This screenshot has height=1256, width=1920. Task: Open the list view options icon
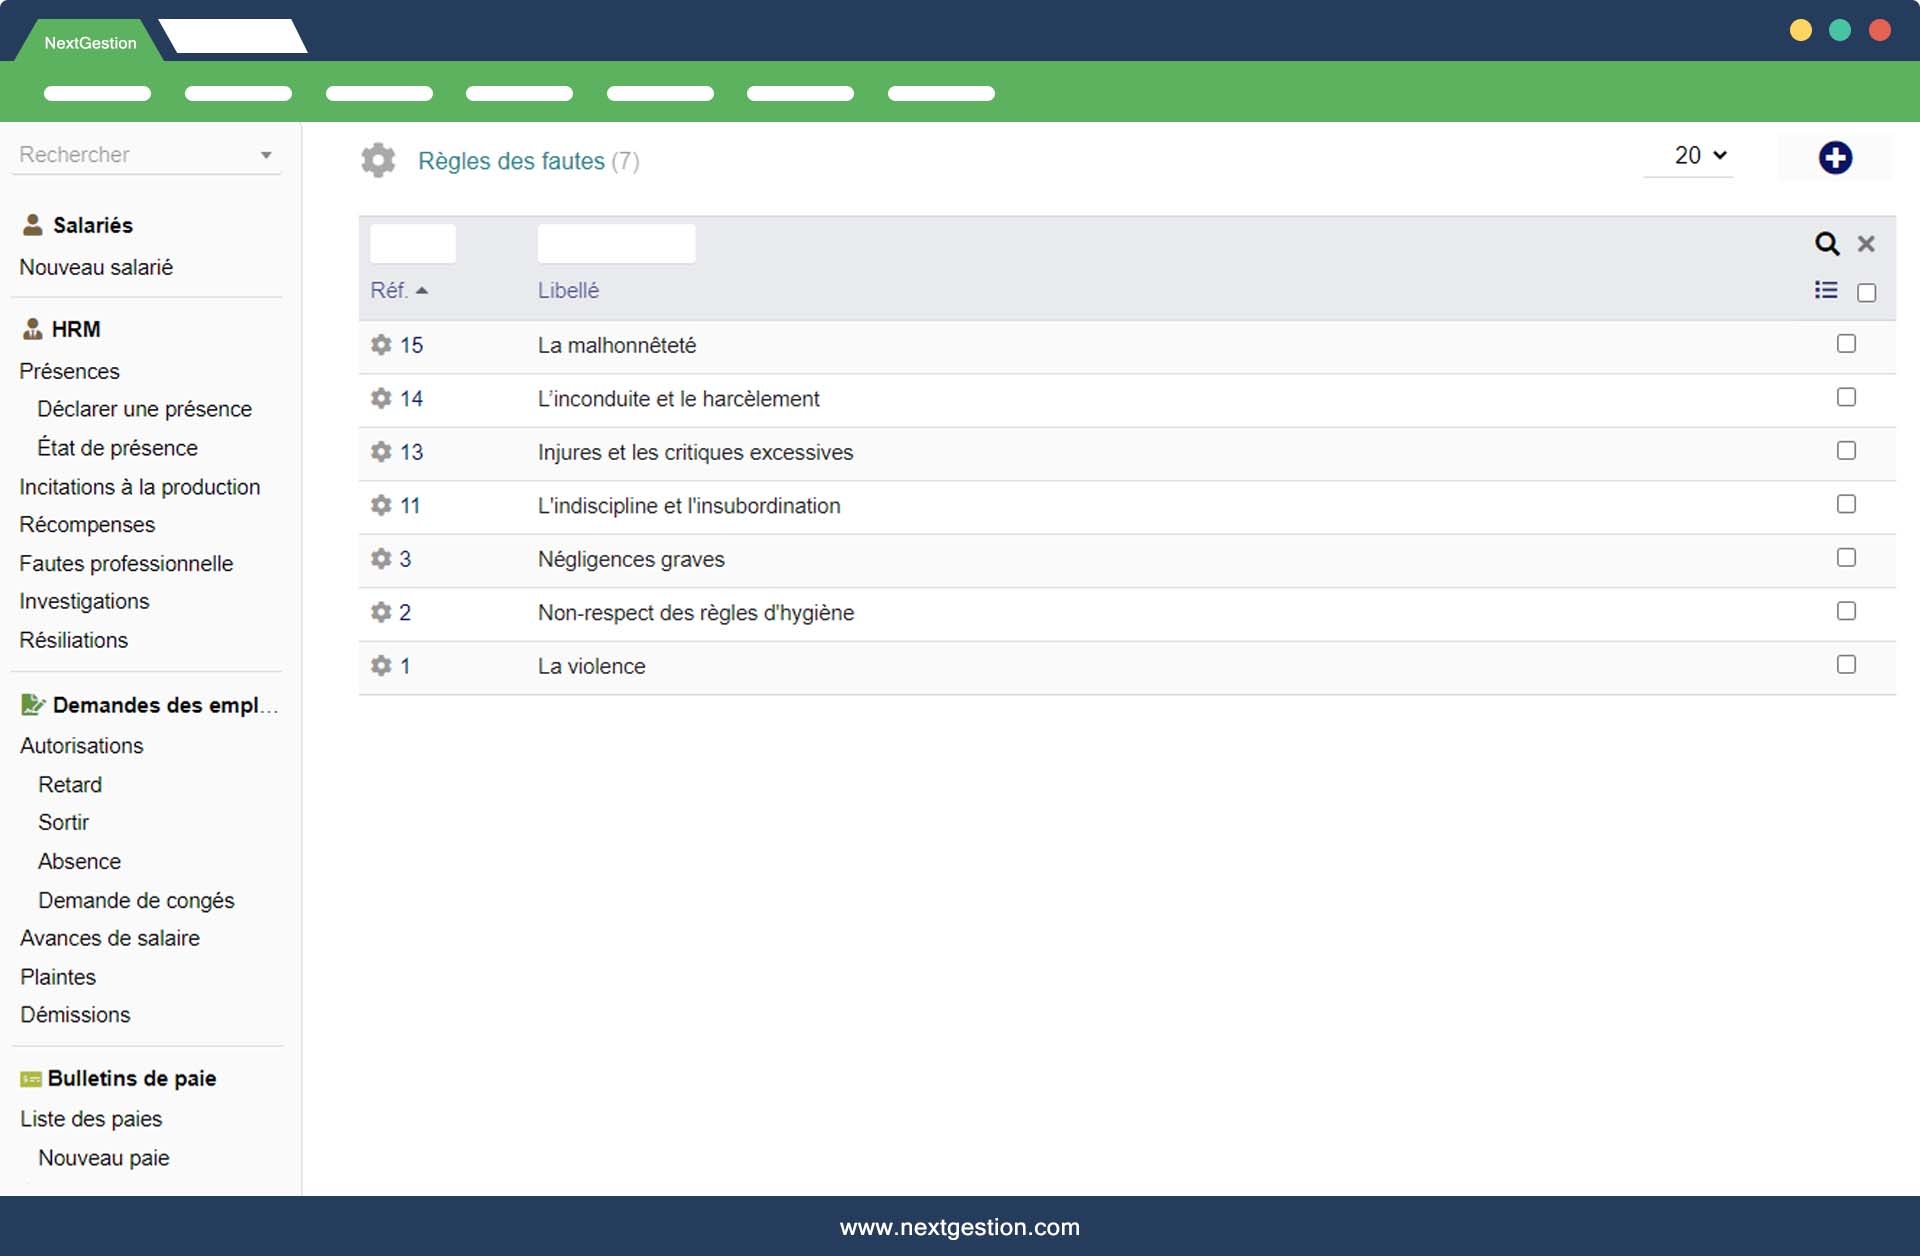click(x=1825, y=290)
